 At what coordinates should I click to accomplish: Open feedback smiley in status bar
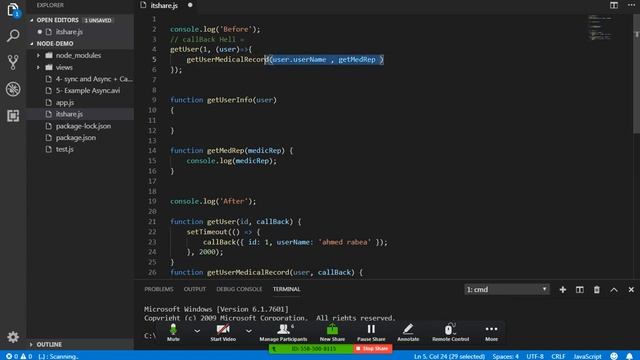pyautogui.click(x=614, y=356)
